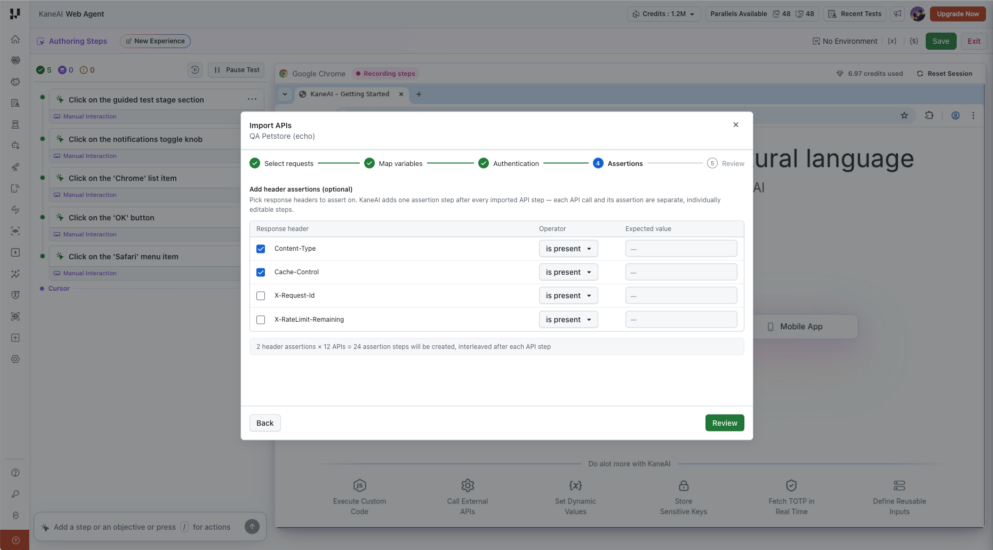Jump to Authentication wizard step
The height and width of the screenshot is (550, 993).
[509, 163]
